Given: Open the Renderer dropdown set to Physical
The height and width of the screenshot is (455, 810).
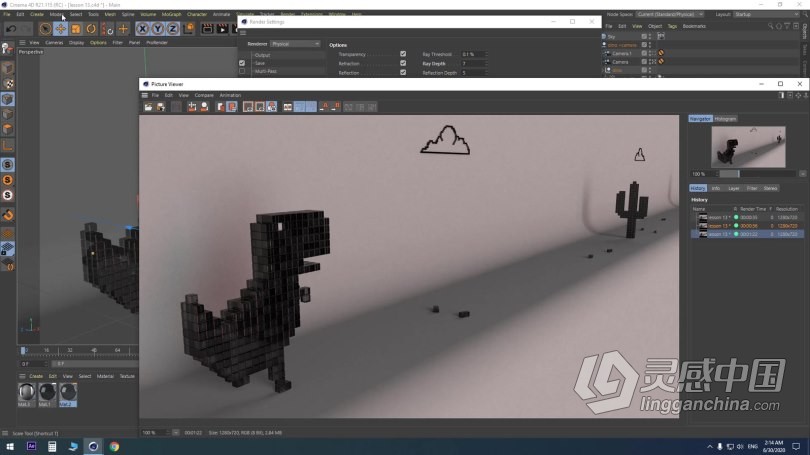Looking at the screenshot, I should [x=295, y=44].
